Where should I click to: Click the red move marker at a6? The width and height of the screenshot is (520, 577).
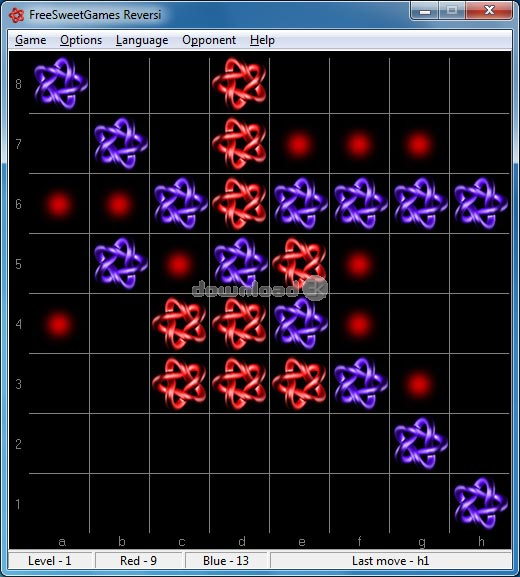click(59, 204)
